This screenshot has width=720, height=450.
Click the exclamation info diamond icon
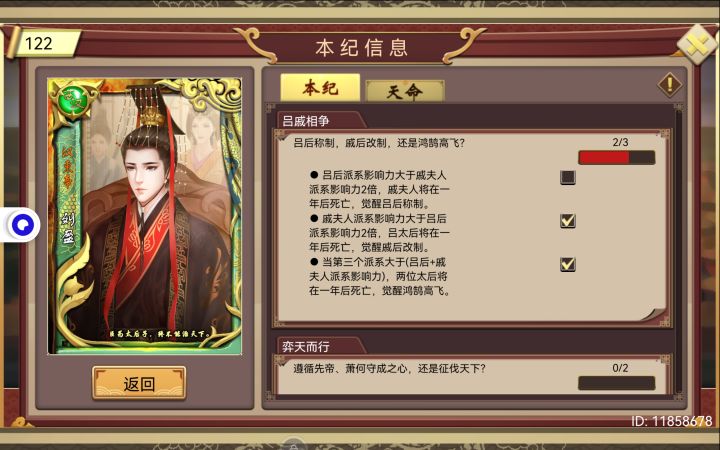pyautogui.click(x=669, y=84)
